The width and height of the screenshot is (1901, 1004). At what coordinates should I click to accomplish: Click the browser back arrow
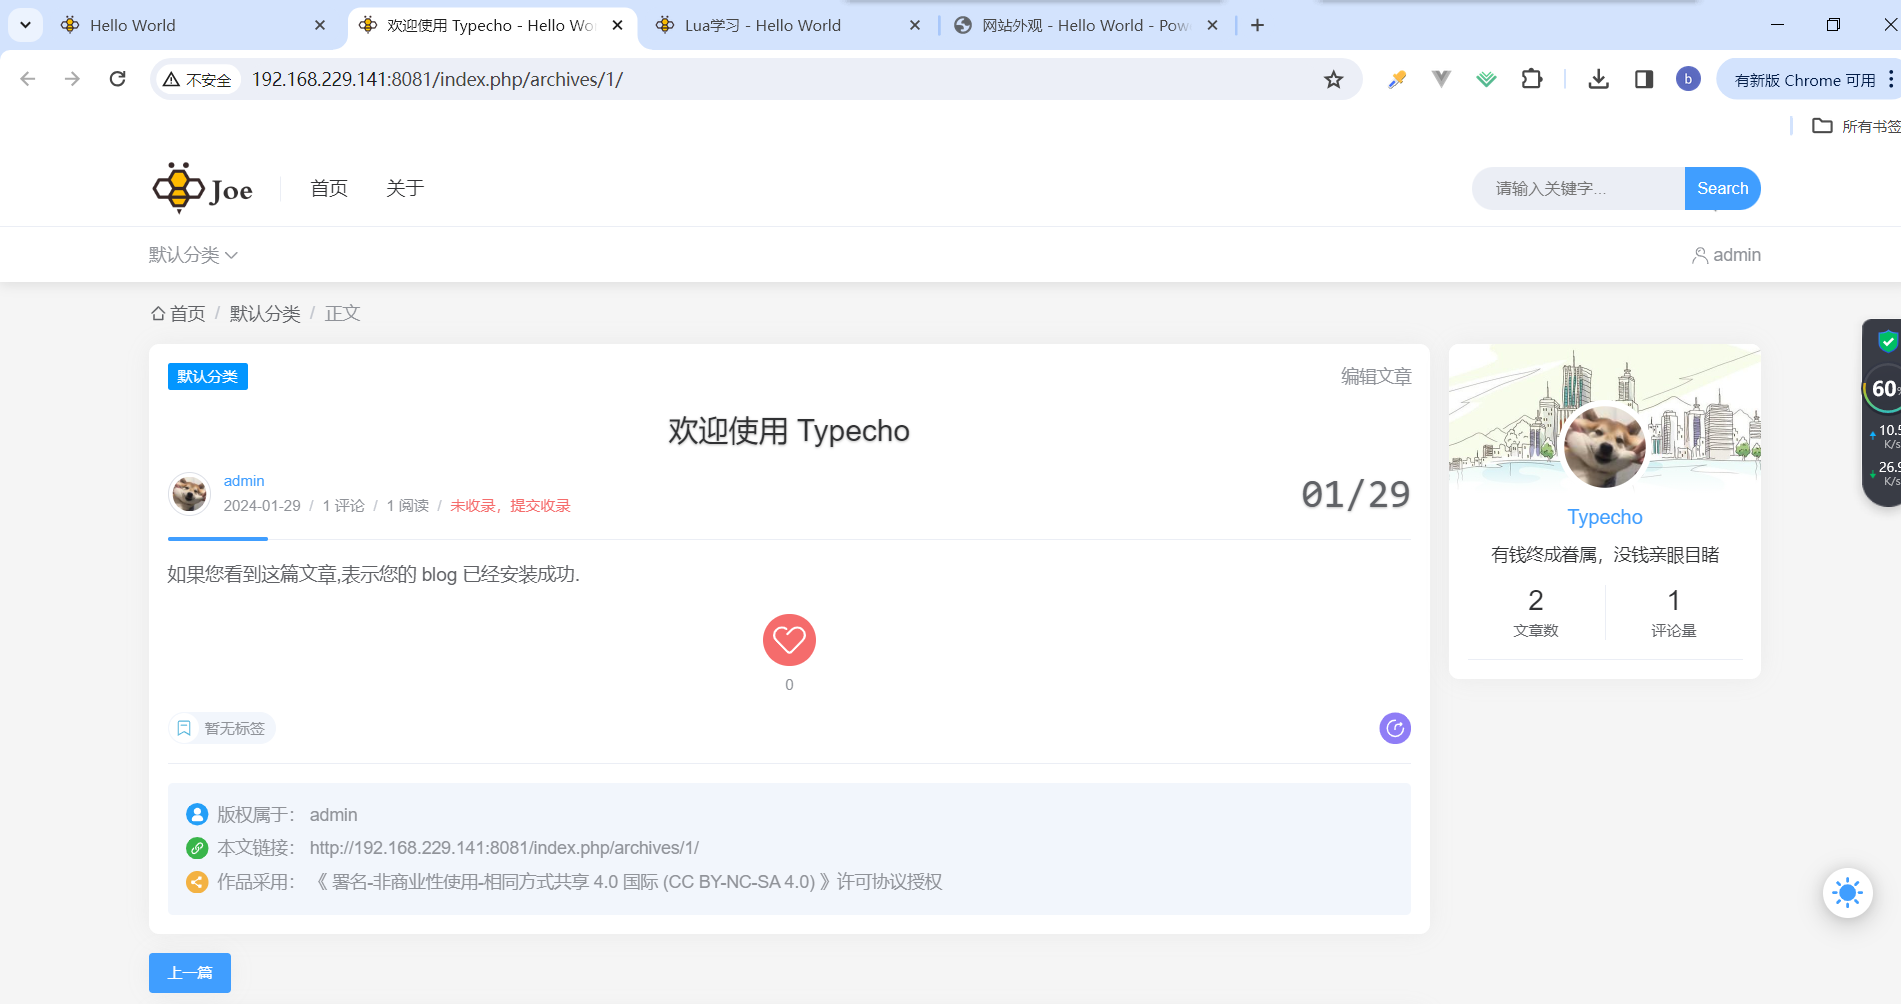[28, 79]
